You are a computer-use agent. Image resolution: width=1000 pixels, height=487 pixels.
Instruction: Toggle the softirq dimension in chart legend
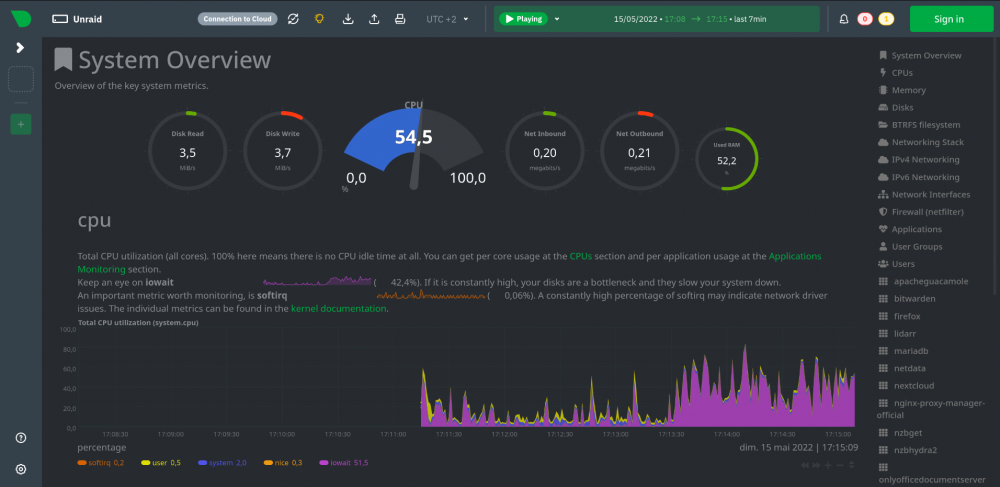click(x=101, y=462)
